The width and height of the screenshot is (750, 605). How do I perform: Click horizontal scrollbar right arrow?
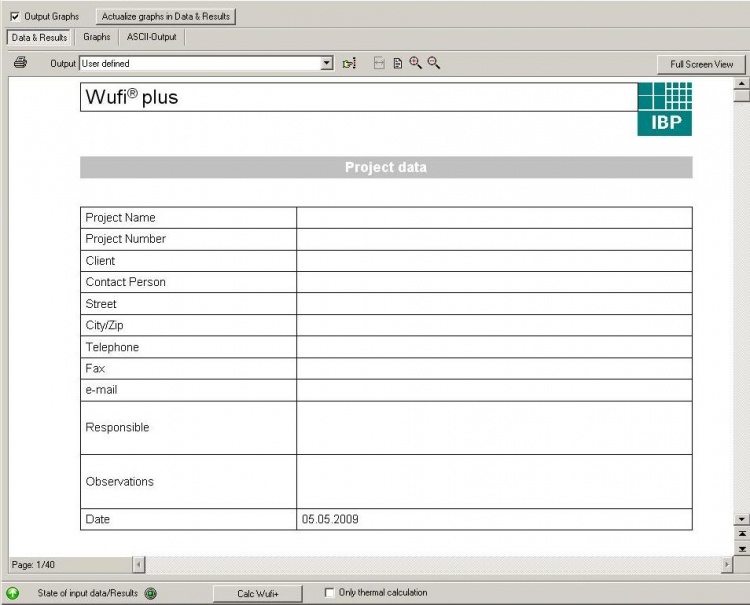(x=727, y=565)
